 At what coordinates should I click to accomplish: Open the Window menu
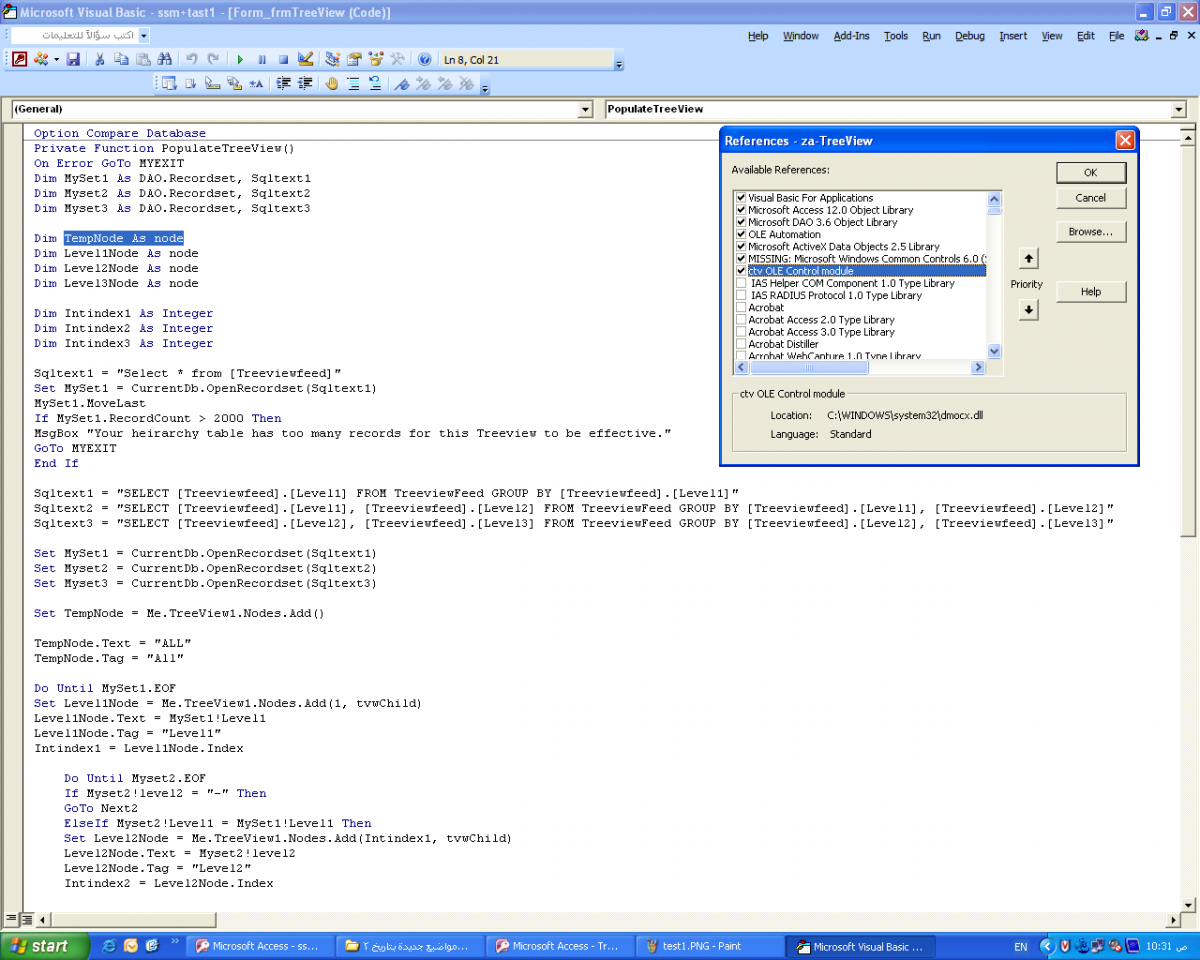click(x=801, y=36)
